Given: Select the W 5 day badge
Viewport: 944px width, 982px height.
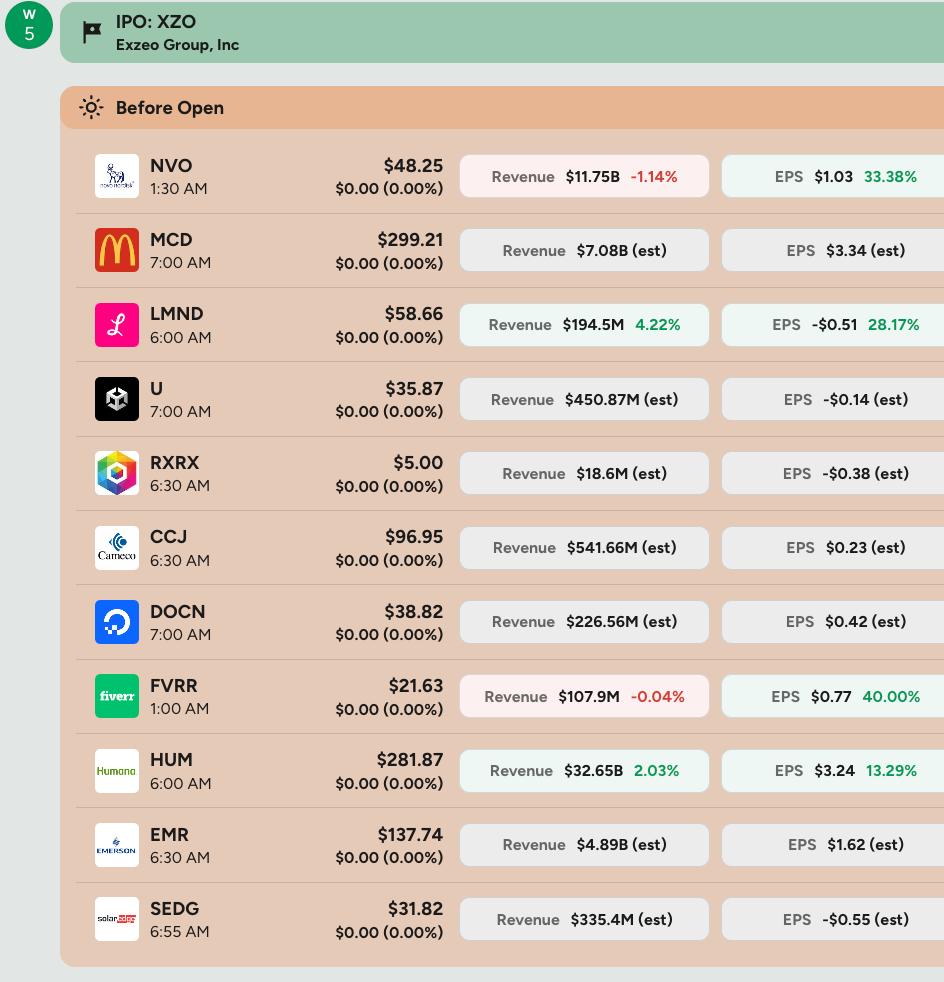Looking at the screenshot, I should click(29, 25).
